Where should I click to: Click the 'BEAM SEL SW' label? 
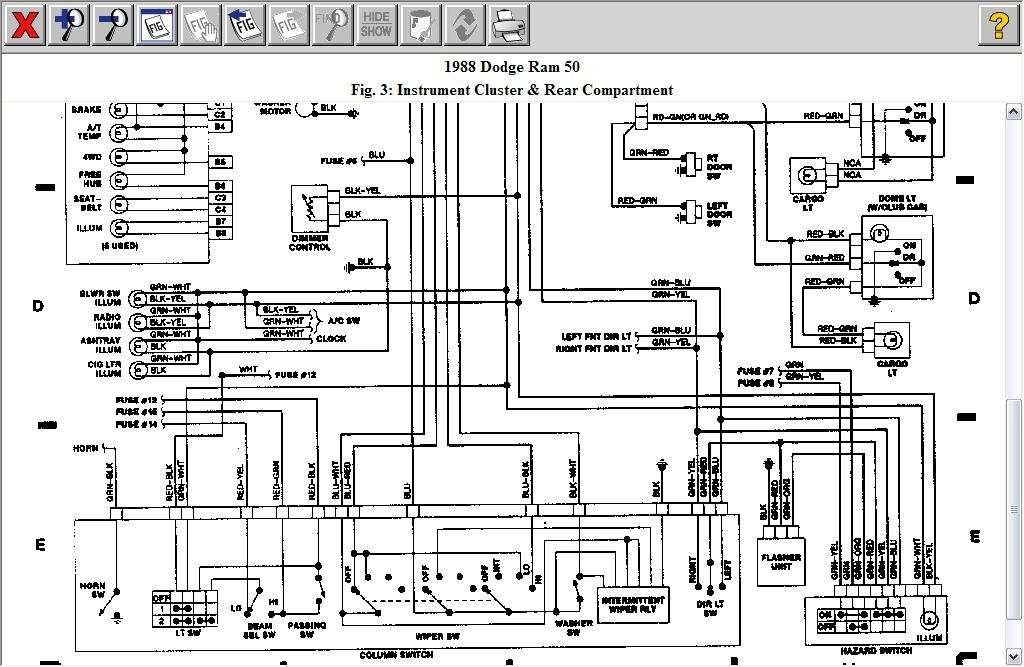259,630
